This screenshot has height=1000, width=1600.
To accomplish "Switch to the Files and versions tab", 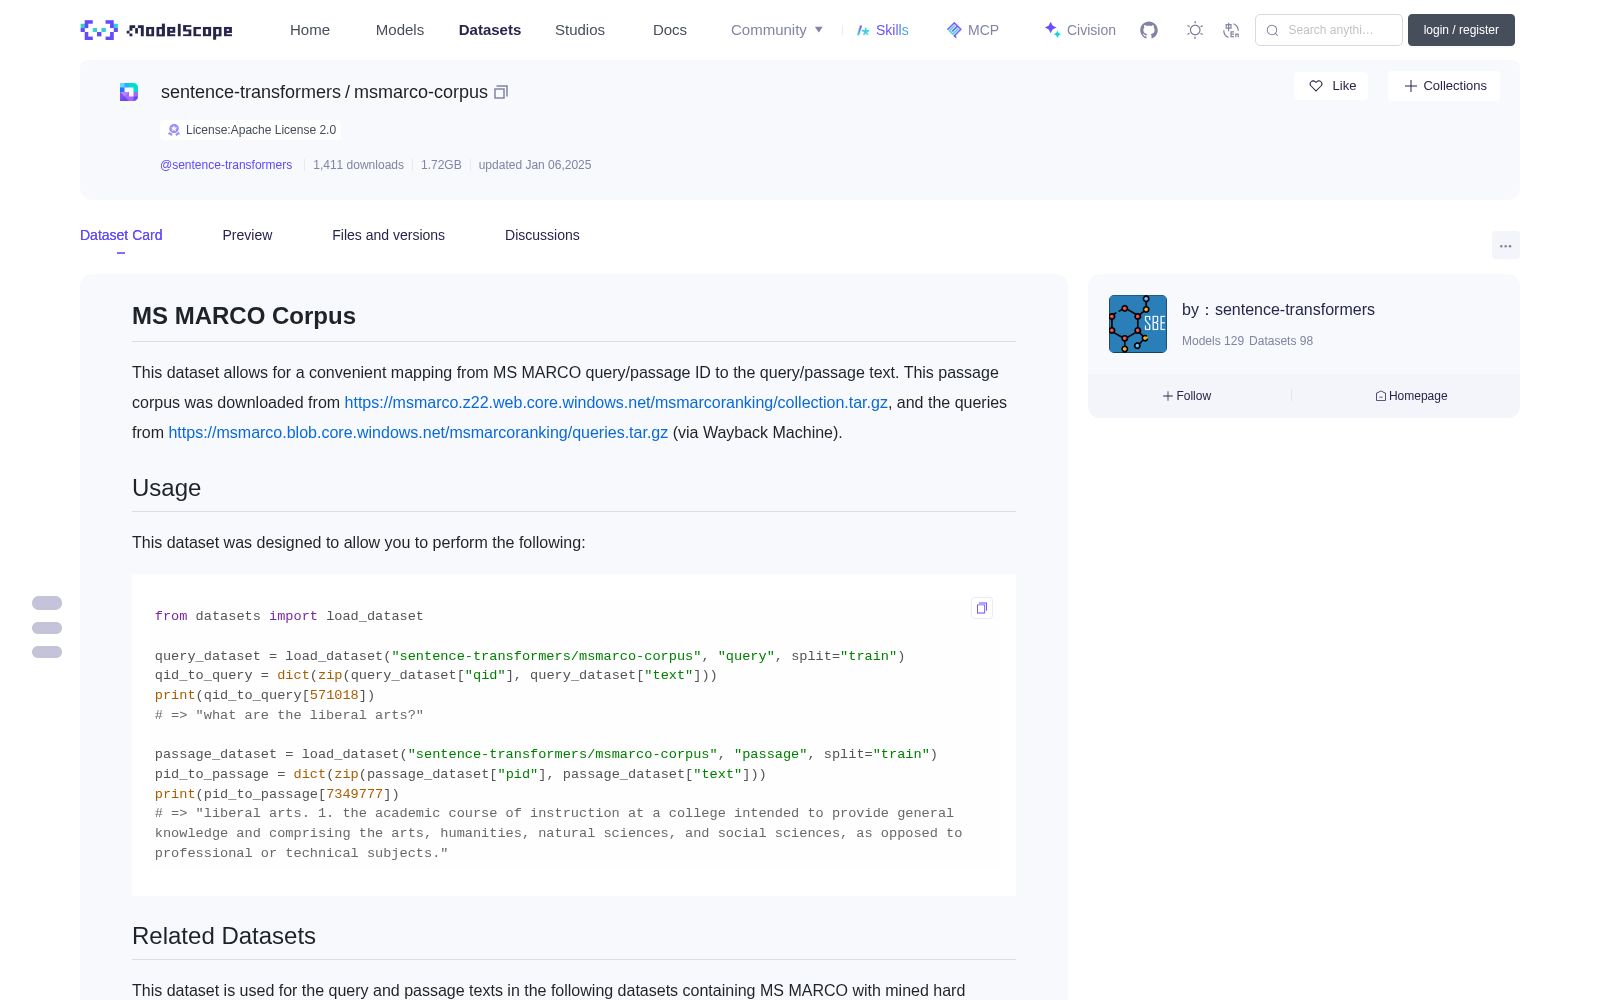I will click(388, 235).
